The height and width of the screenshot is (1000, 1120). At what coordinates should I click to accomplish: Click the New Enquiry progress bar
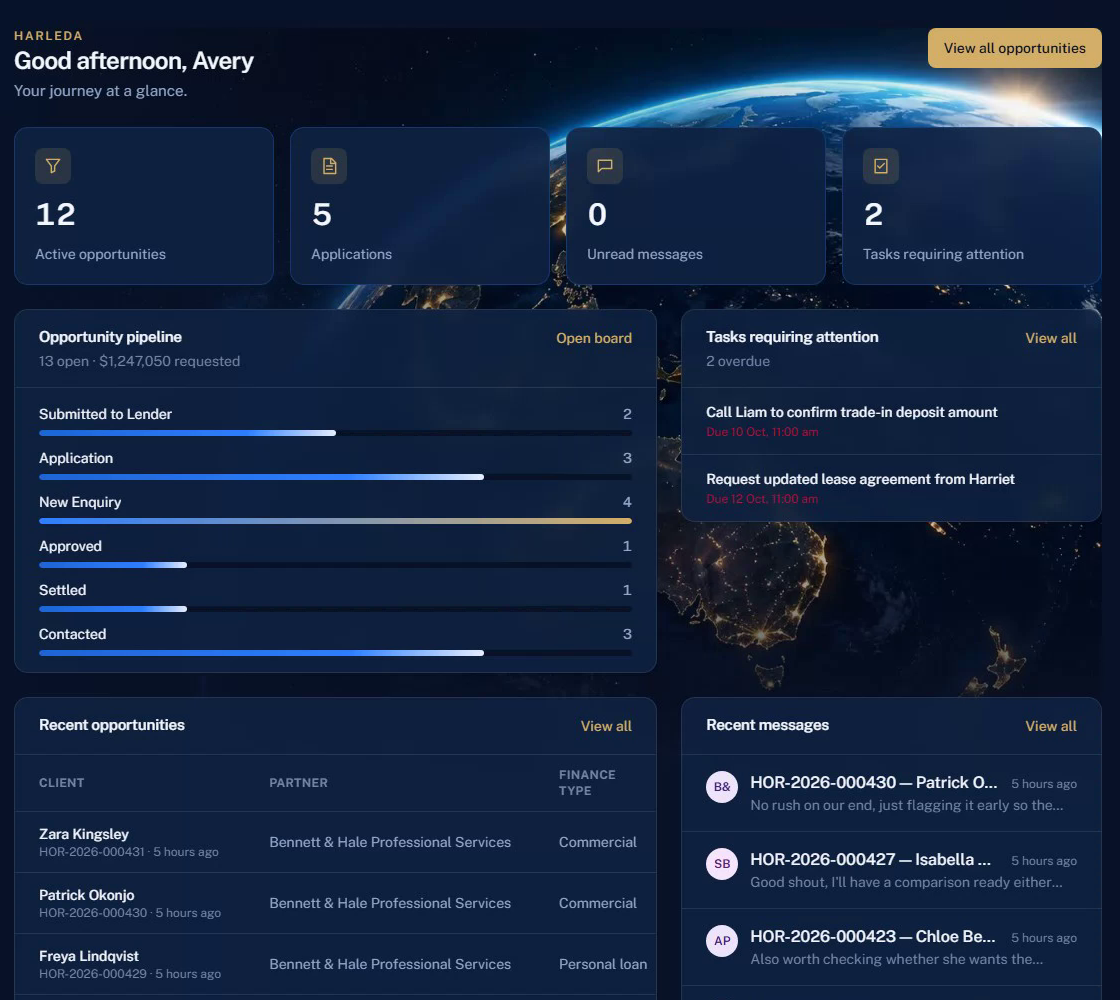pyautogui.click(x=335, y=521)
